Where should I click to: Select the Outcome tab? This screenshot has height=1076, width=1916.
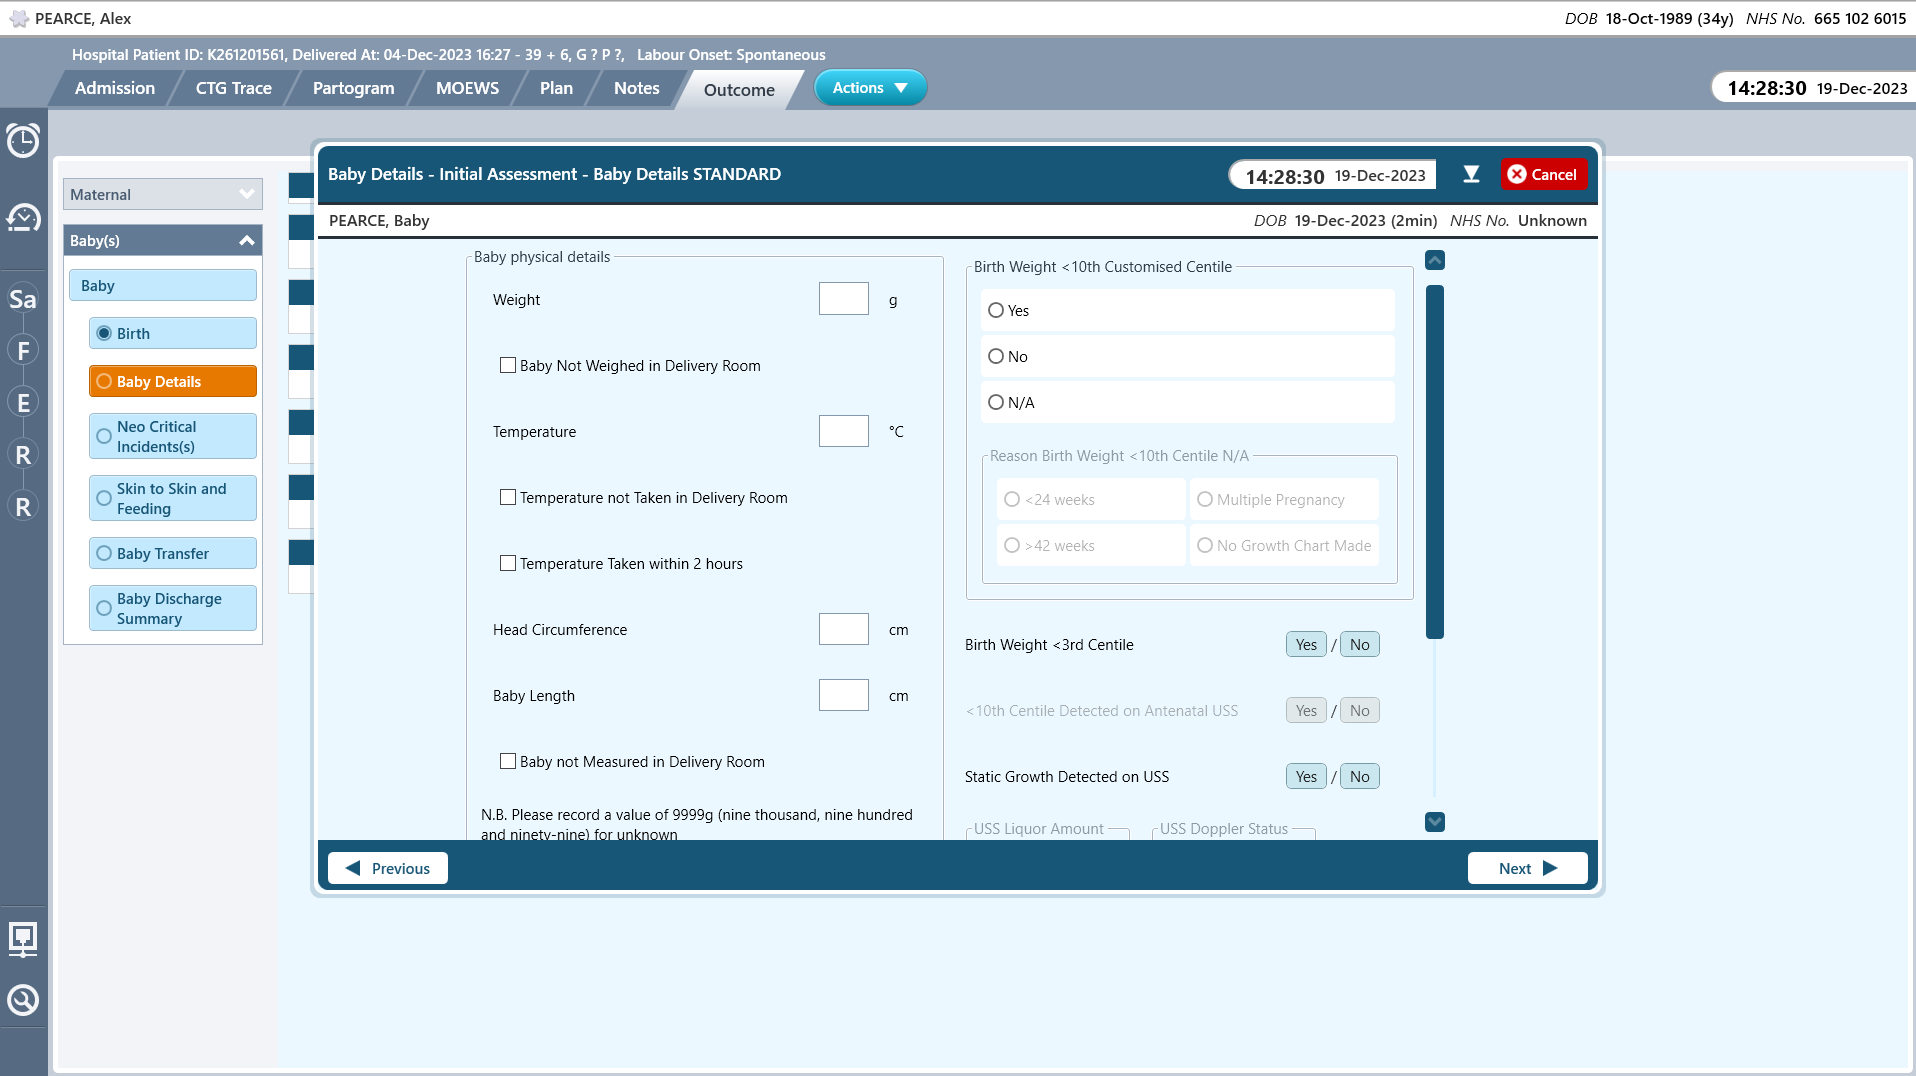[739, 90]
